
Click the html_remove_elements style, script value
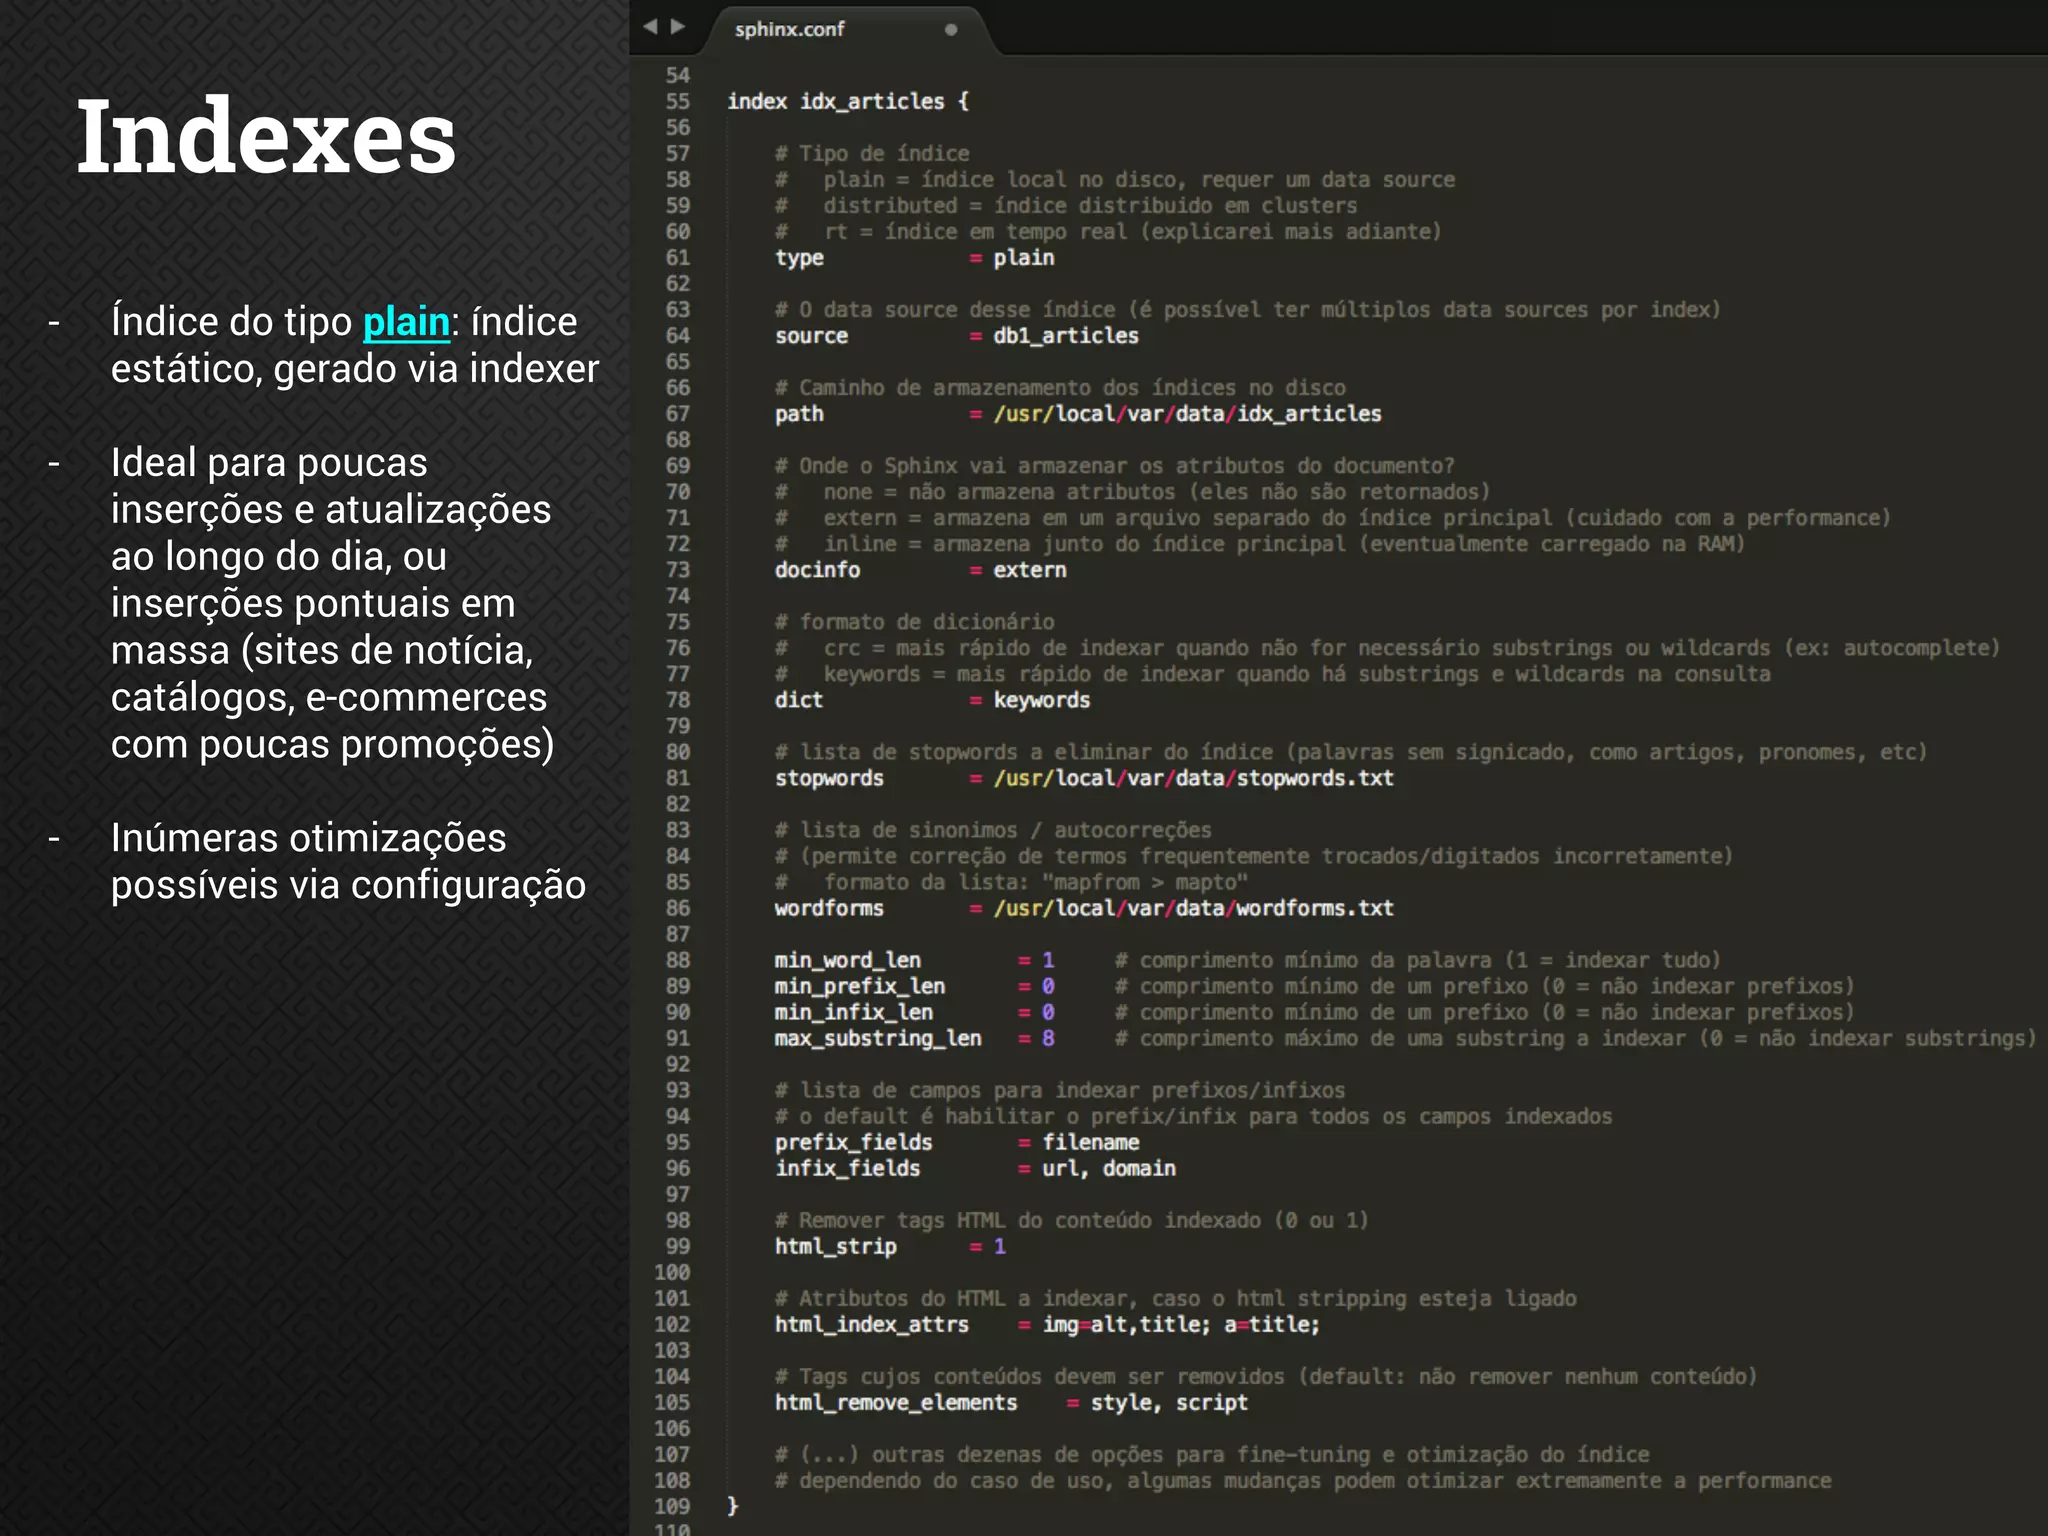[x=1169, y=1402]
